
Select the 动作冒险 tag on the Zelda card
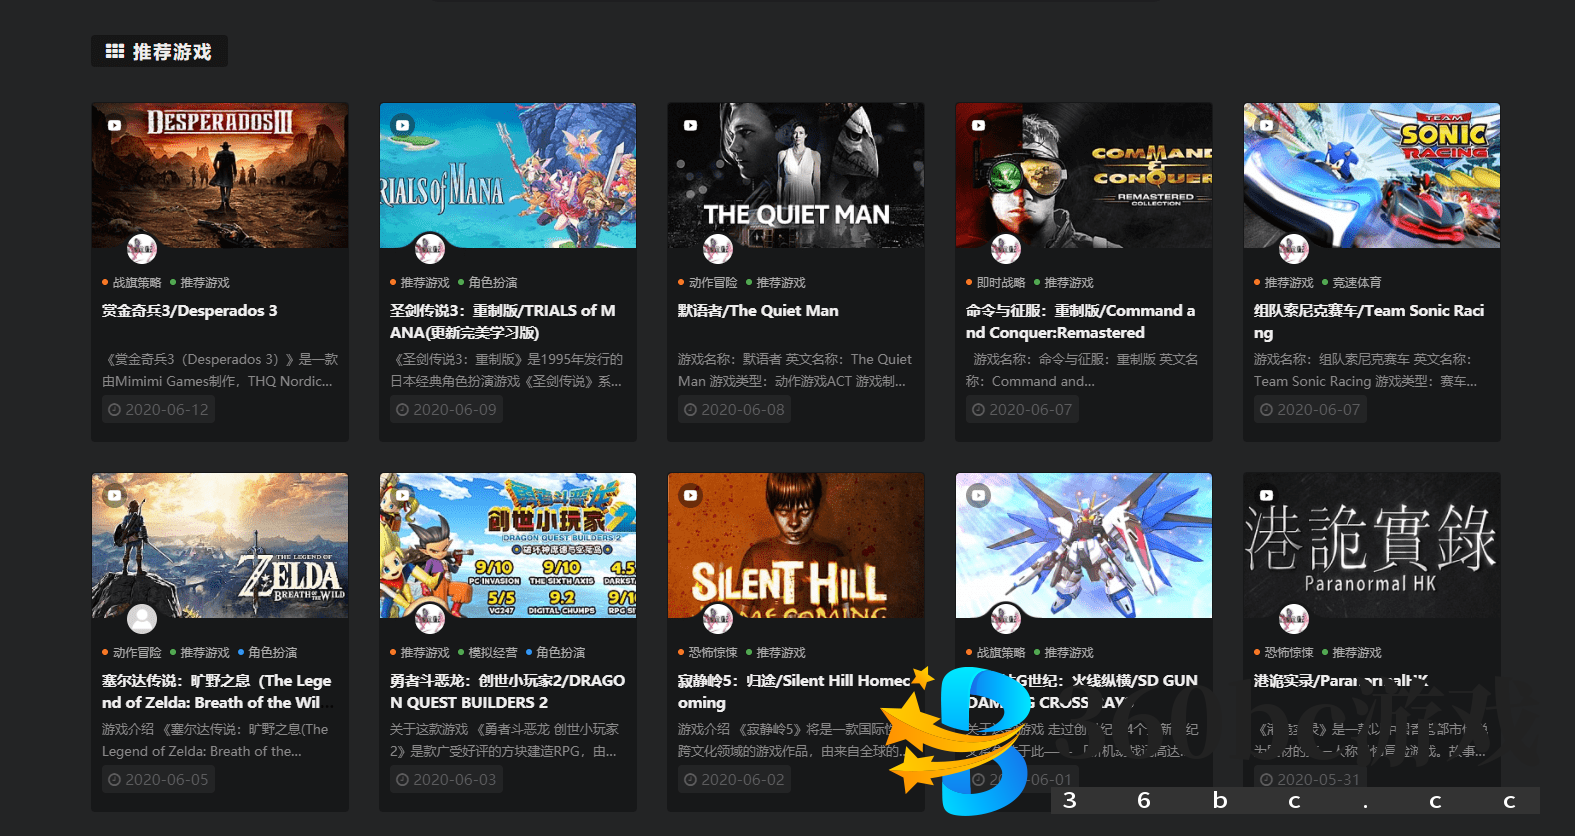137,653
